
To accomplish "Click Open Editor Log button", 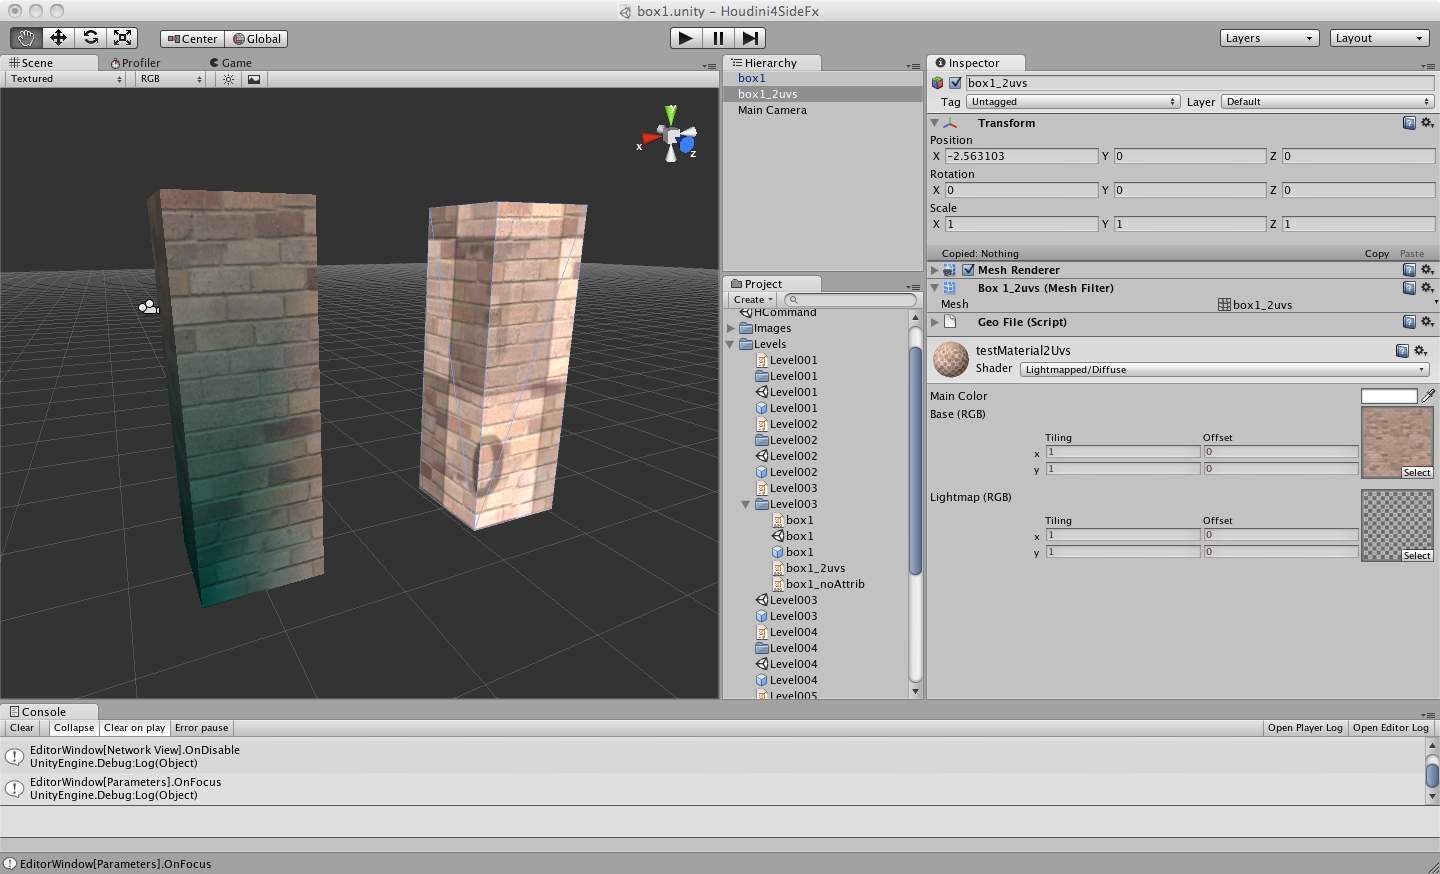I will click(x=1390, y=728).
